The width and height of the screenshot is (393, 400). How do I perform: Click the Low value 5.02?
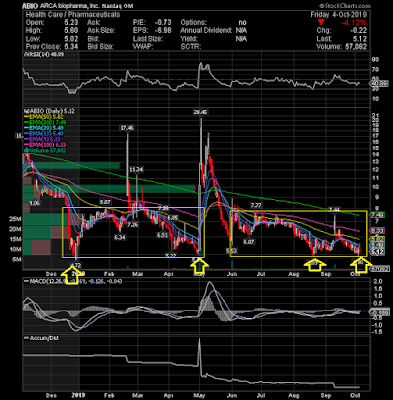(x=72, y=39)
